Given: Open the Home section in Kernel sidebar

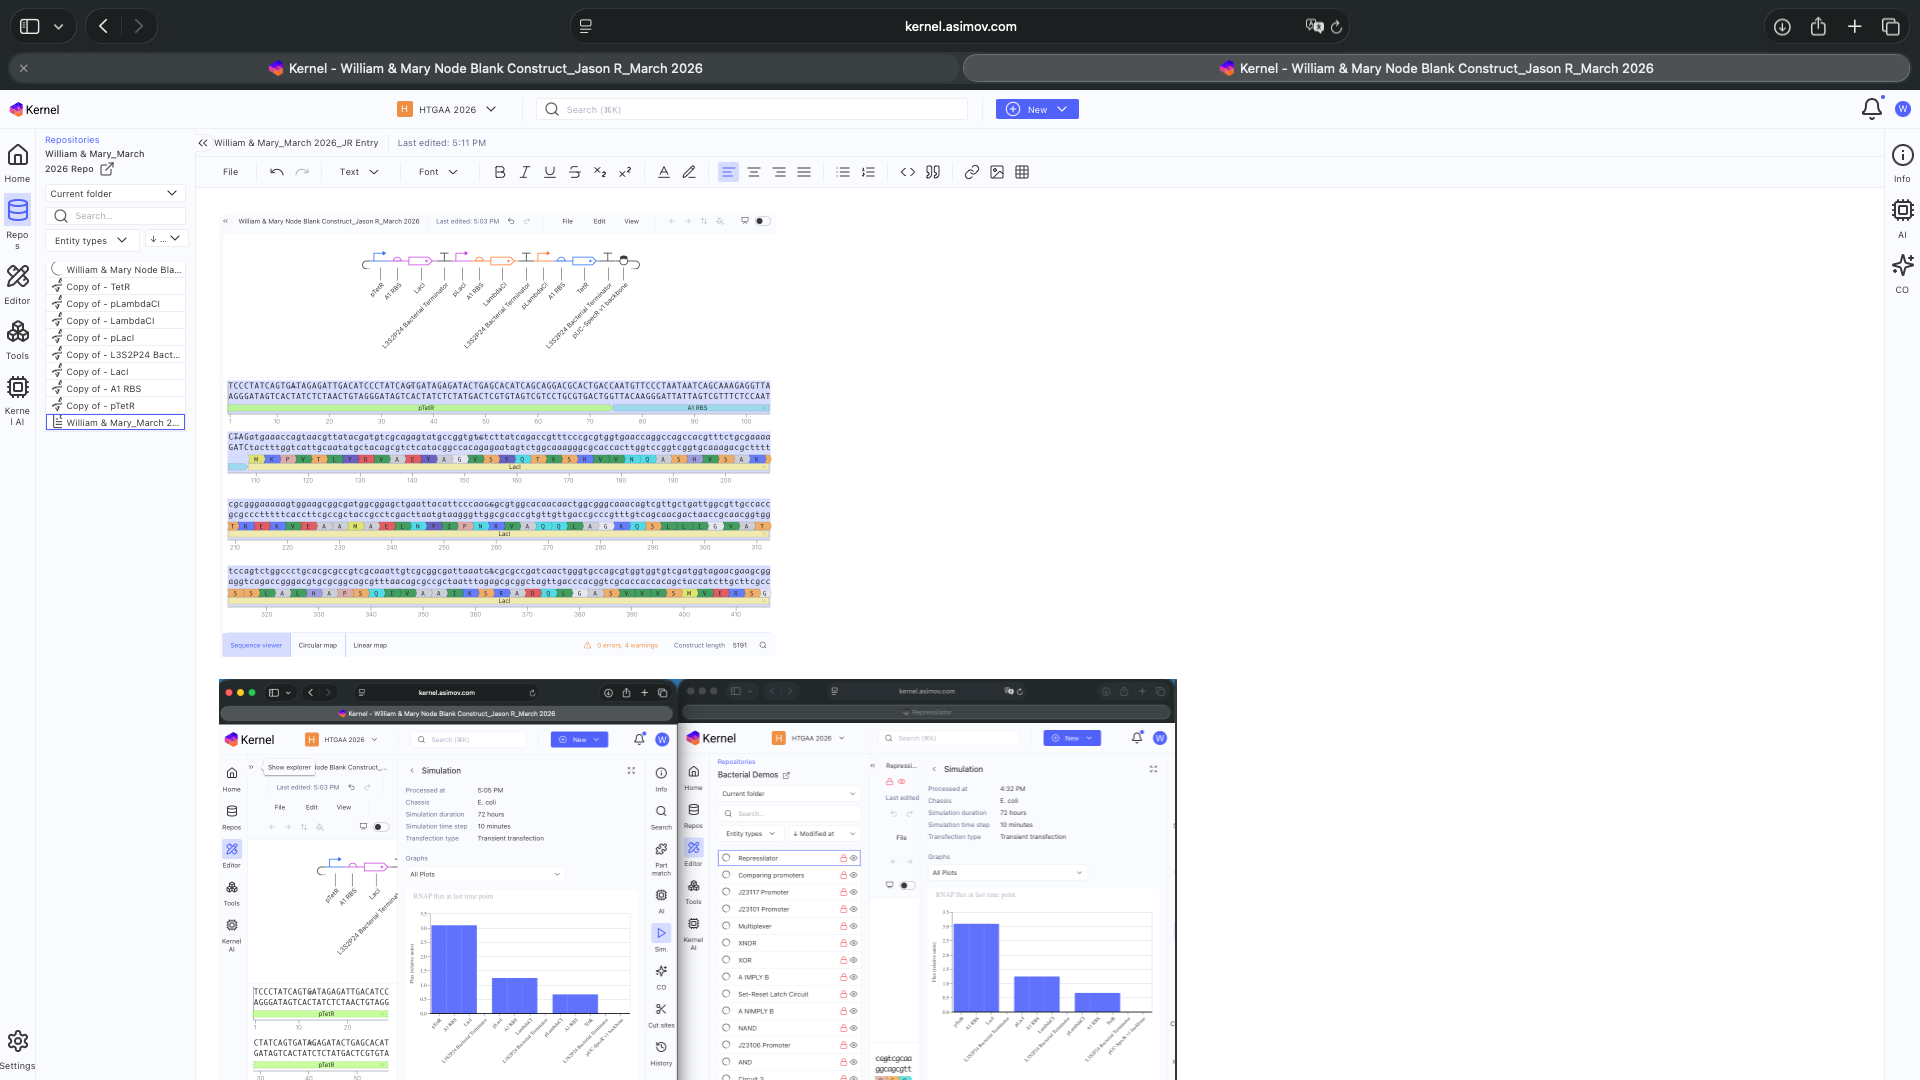Looking at the screenshot, I should click(x=17, y=163).
